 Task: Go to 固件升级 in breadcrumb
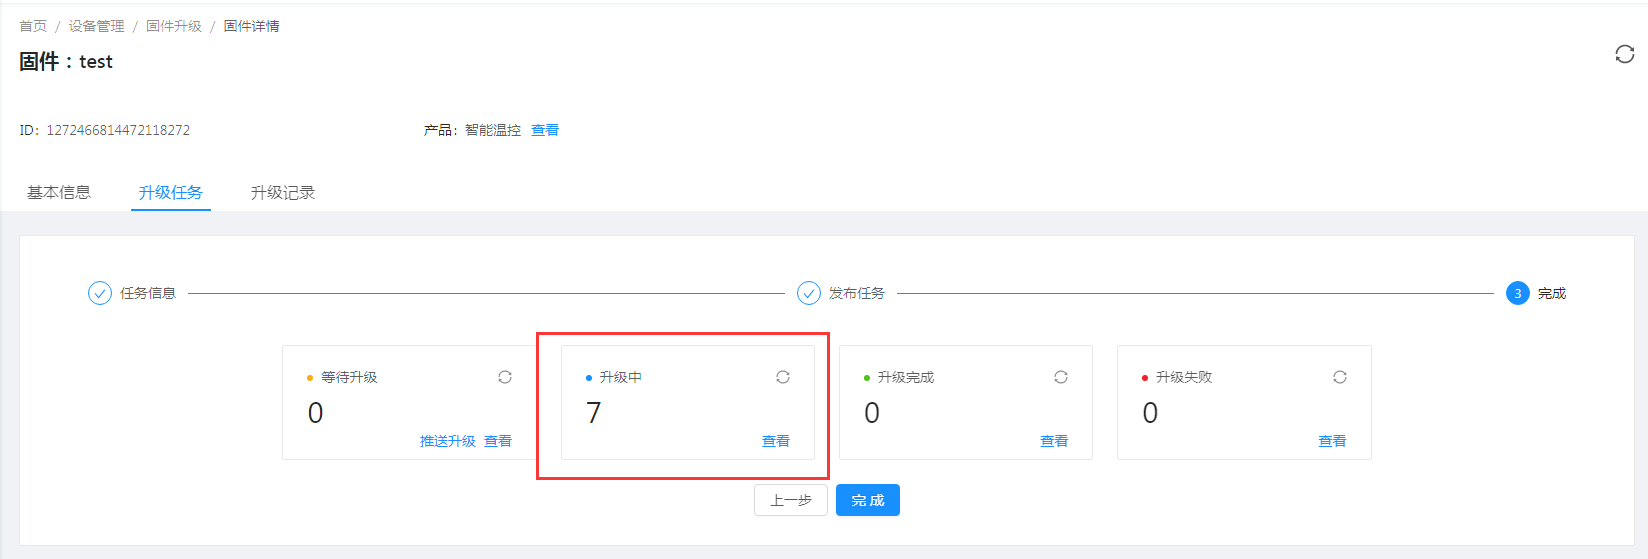pos(174,26)
